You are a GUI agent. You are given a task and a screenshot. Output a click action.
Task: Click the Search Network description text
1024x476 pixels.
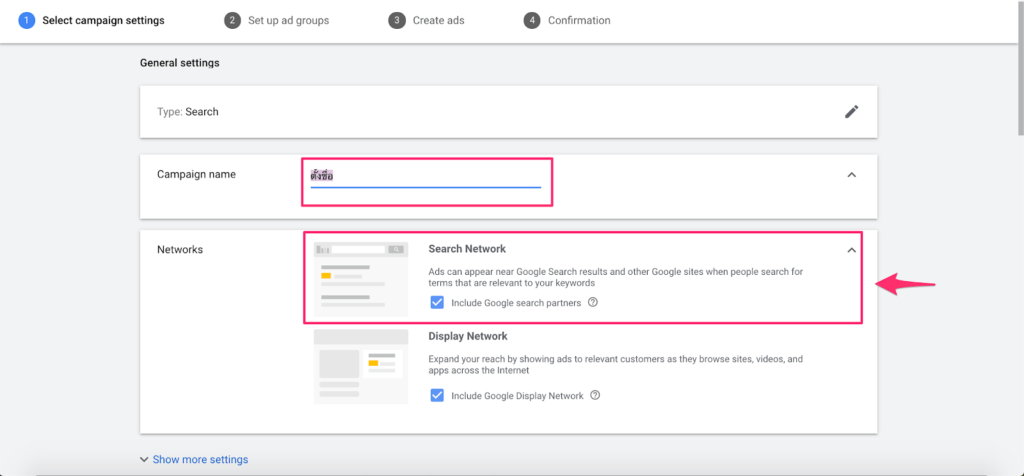pyautogui.click(x=616, y=277)
